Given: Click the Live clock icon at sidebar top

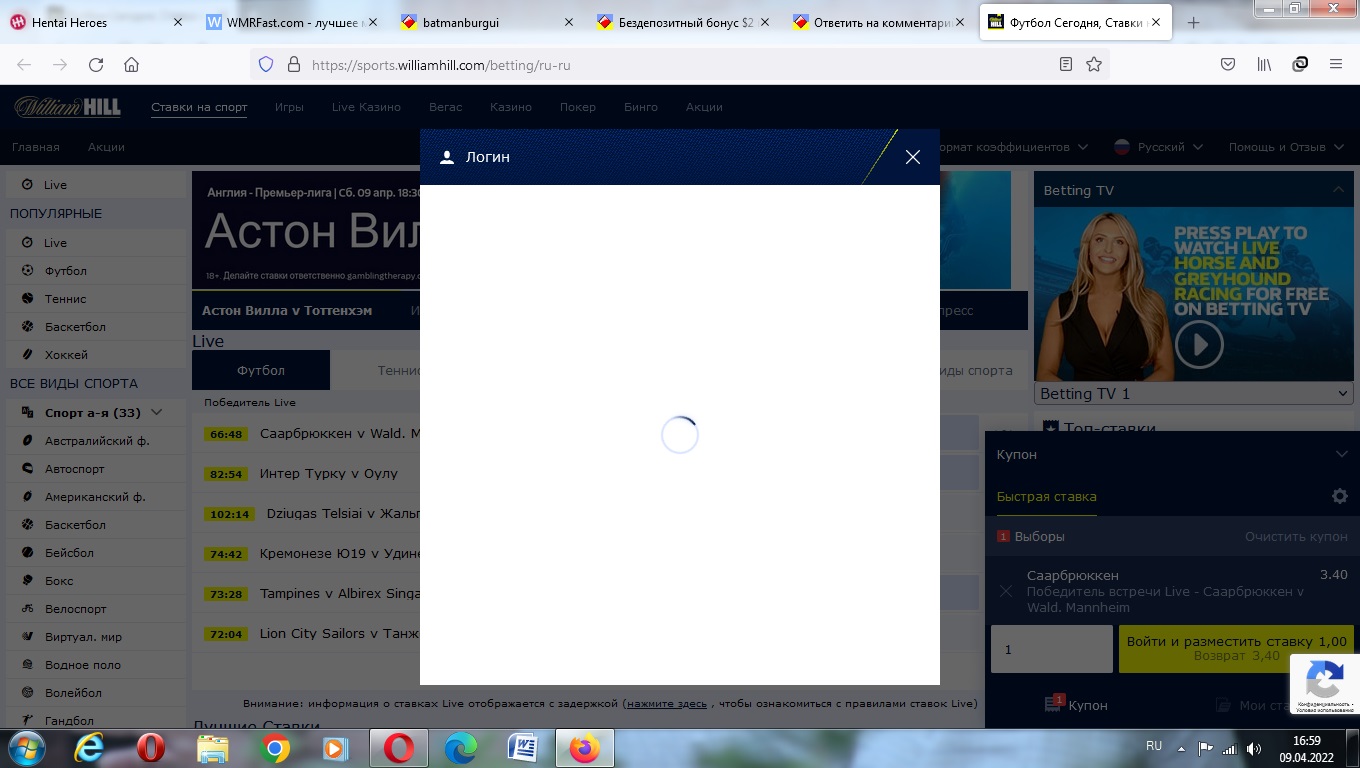Looking at the screenshot, I should coord(27,185).
